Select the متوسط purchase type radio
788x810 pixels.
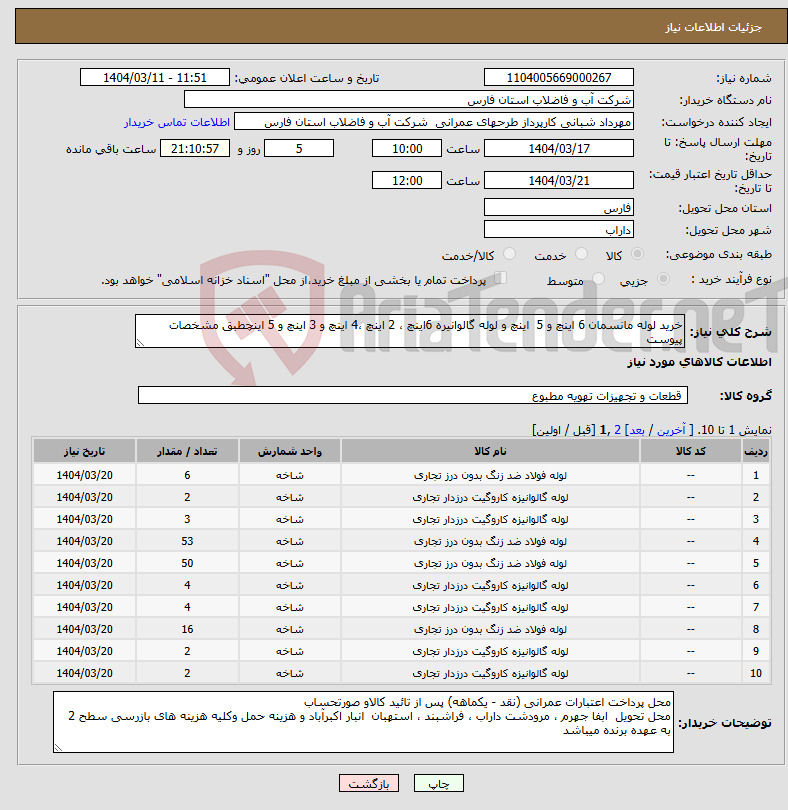coord(598,279)
